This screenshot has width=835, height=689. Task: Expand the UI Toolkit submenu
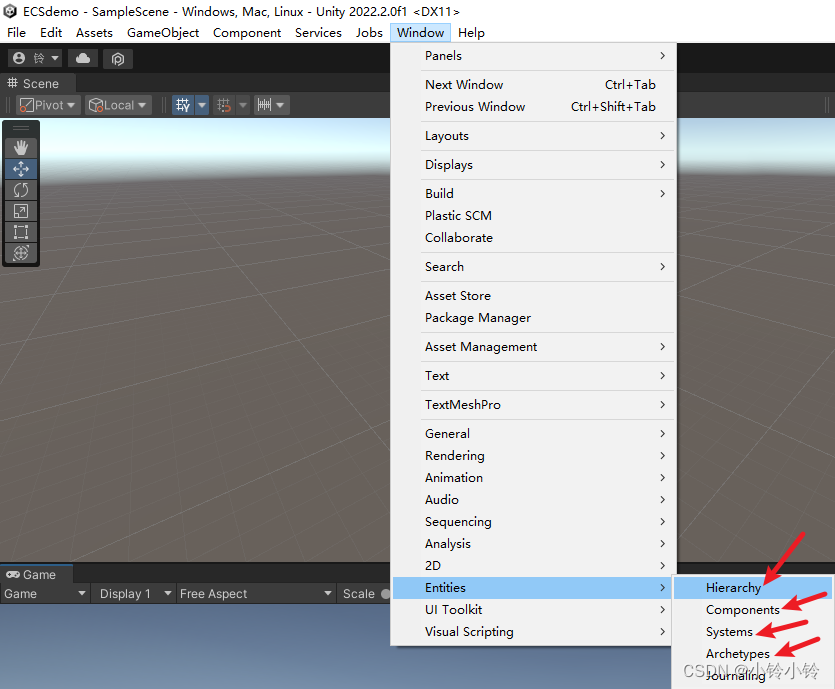(534, 610)
